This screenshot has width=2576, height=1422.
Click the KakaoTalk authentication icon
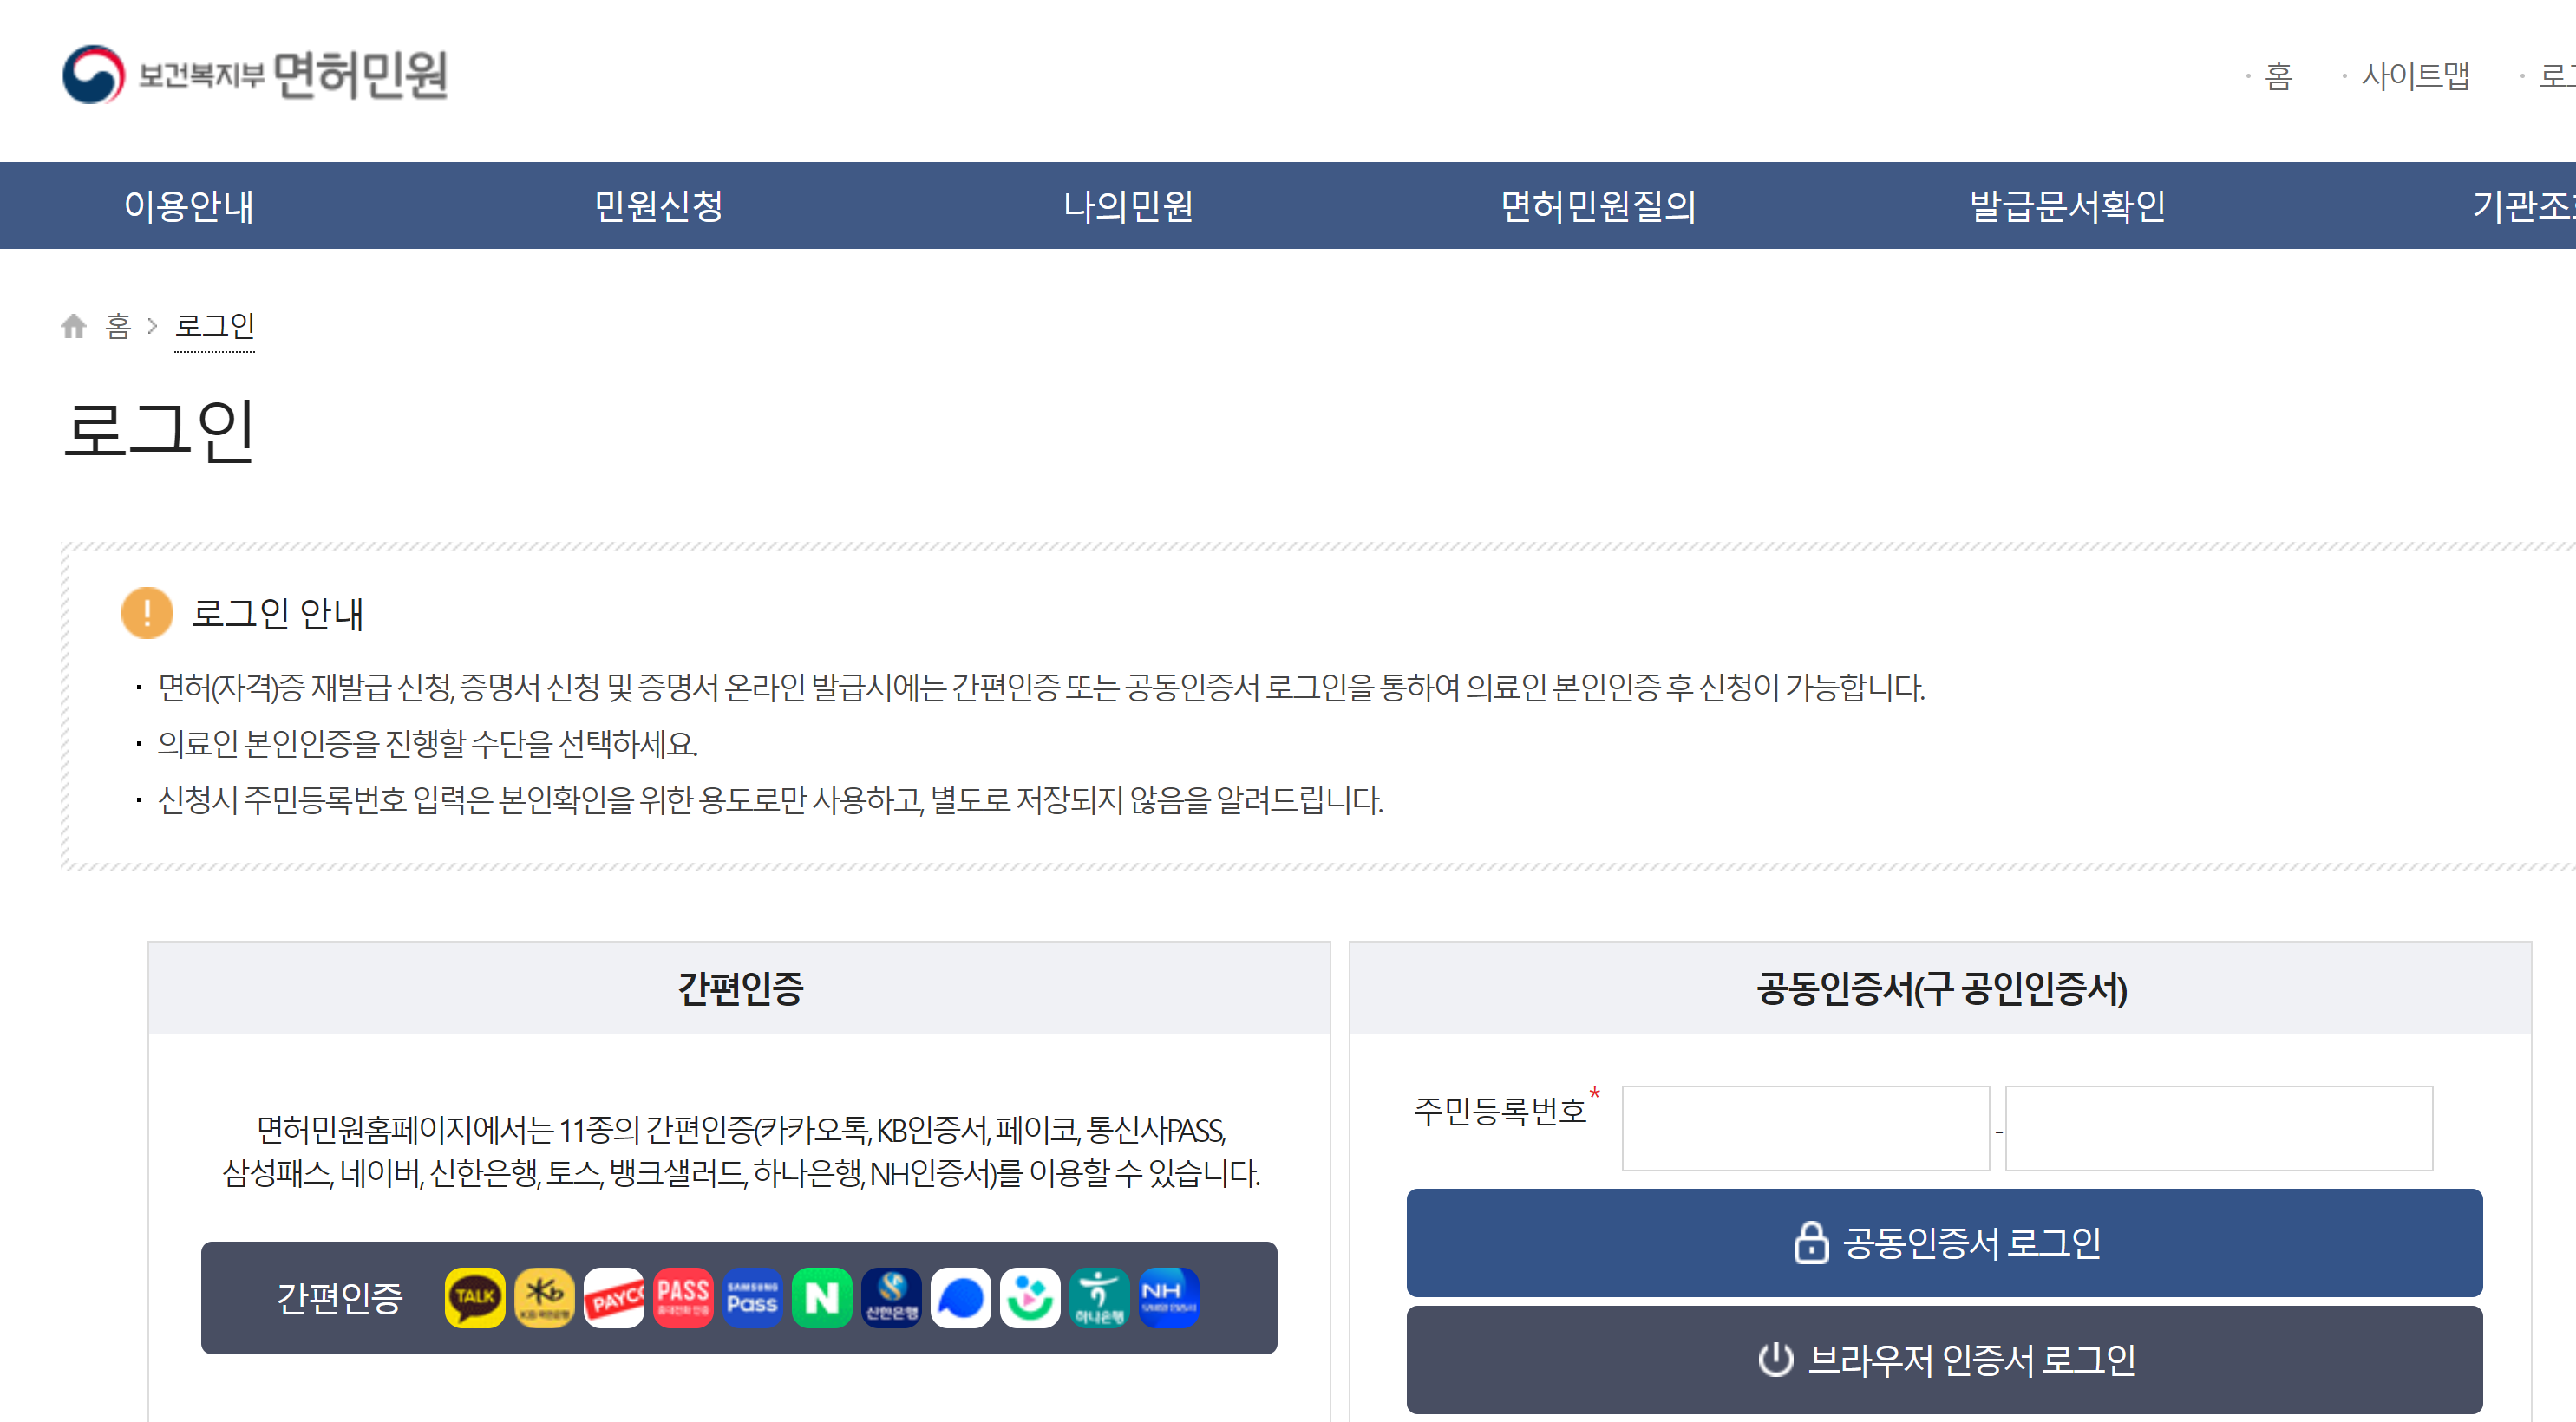click(x=475, y=1297)
